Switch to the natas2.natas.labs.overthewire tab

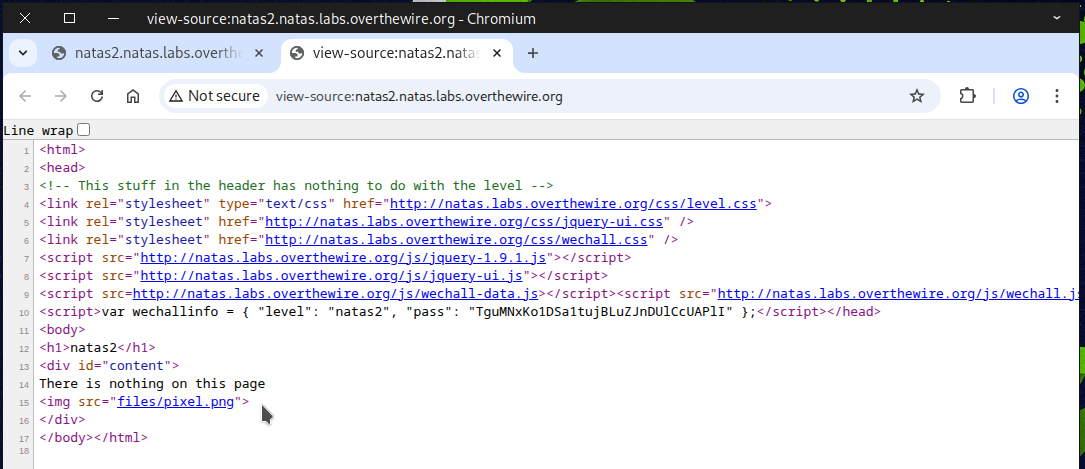[x=158, y=53]
